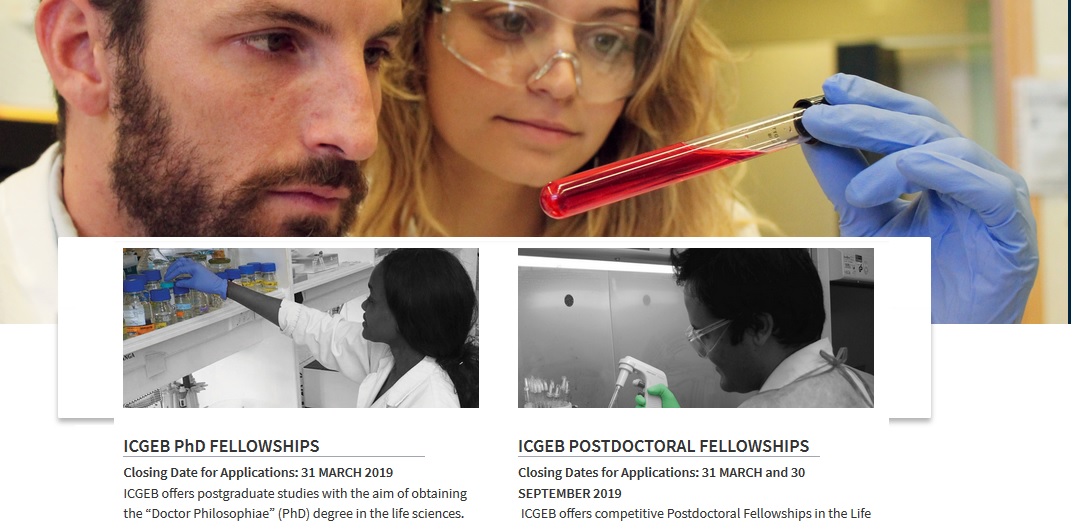Click the Postdoctoral fellowships lab thumbnail
Screen dimensions: 1076x532
point(696,327)
